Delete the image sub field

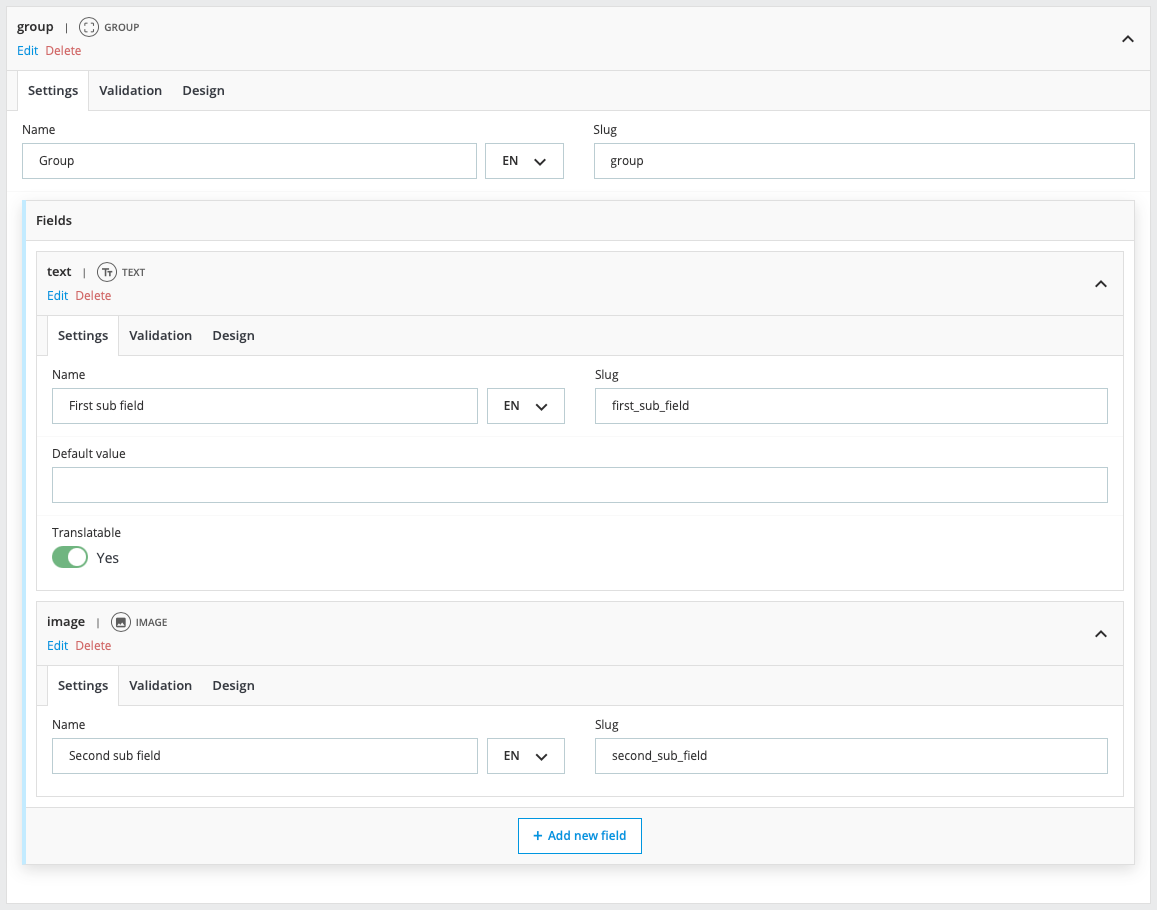[93, 646]
